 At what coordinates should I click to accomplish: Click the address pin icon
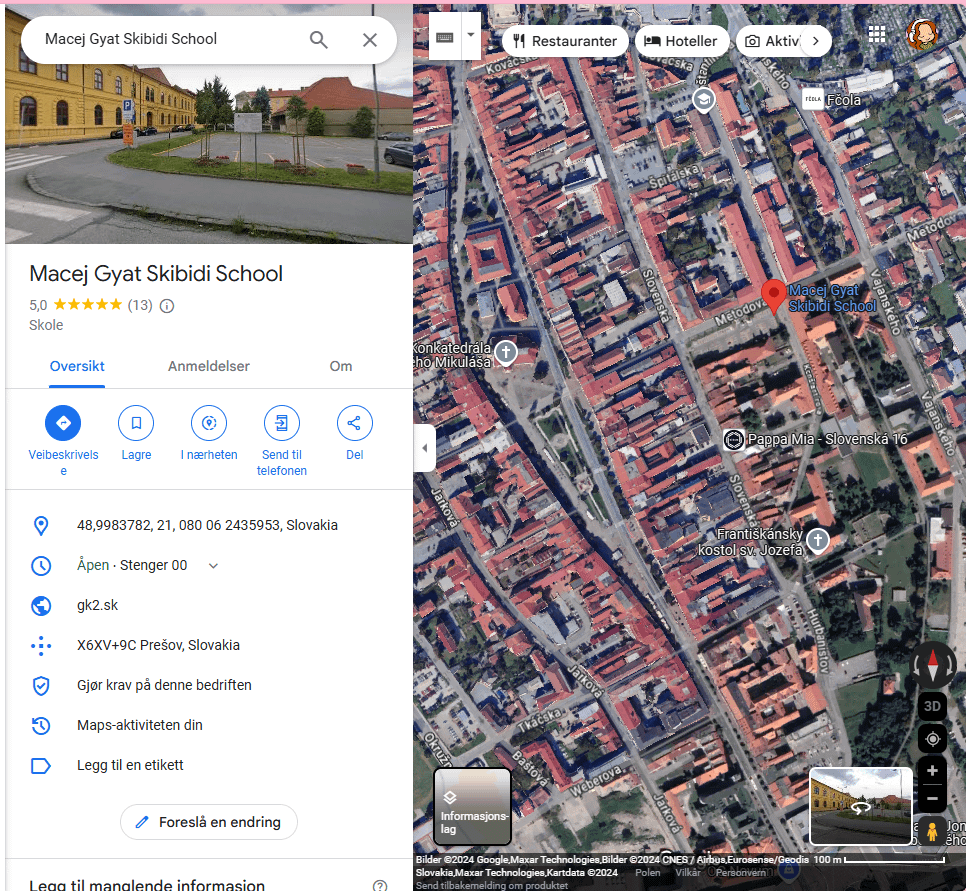pos(41,526)
